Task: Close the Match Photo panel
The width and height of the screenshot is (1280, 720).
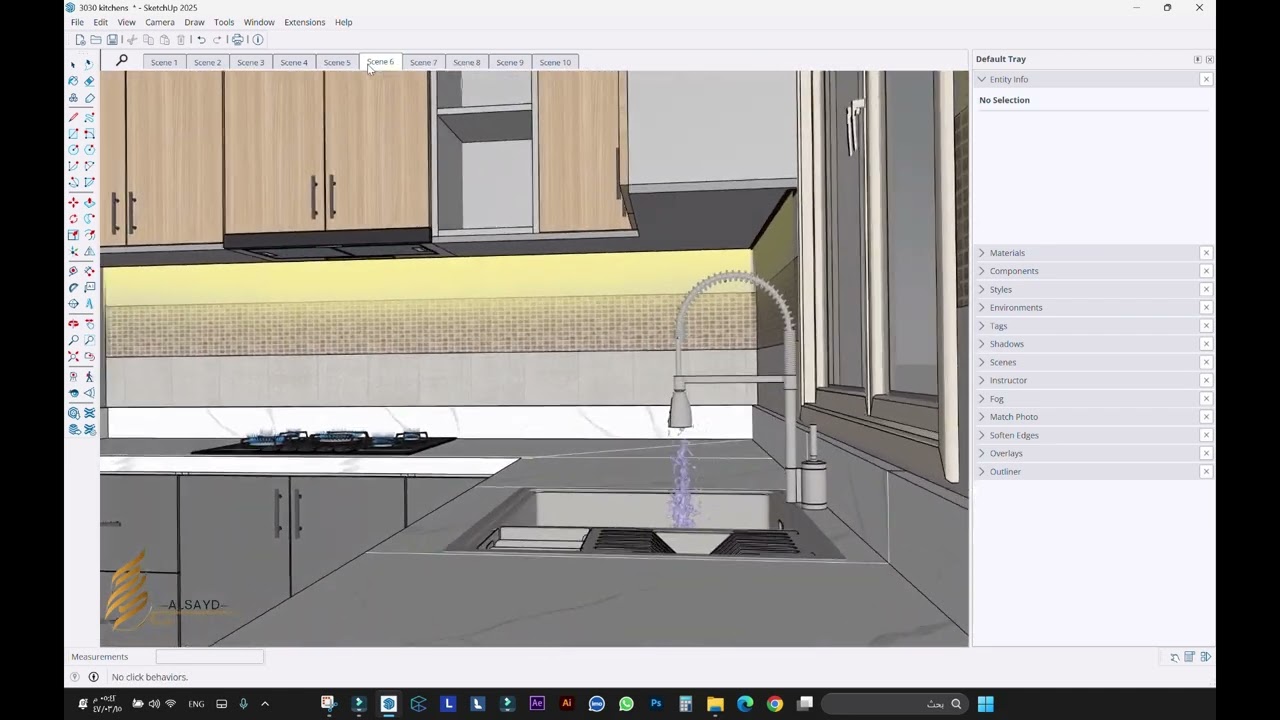Action: tap(1206, 417)
